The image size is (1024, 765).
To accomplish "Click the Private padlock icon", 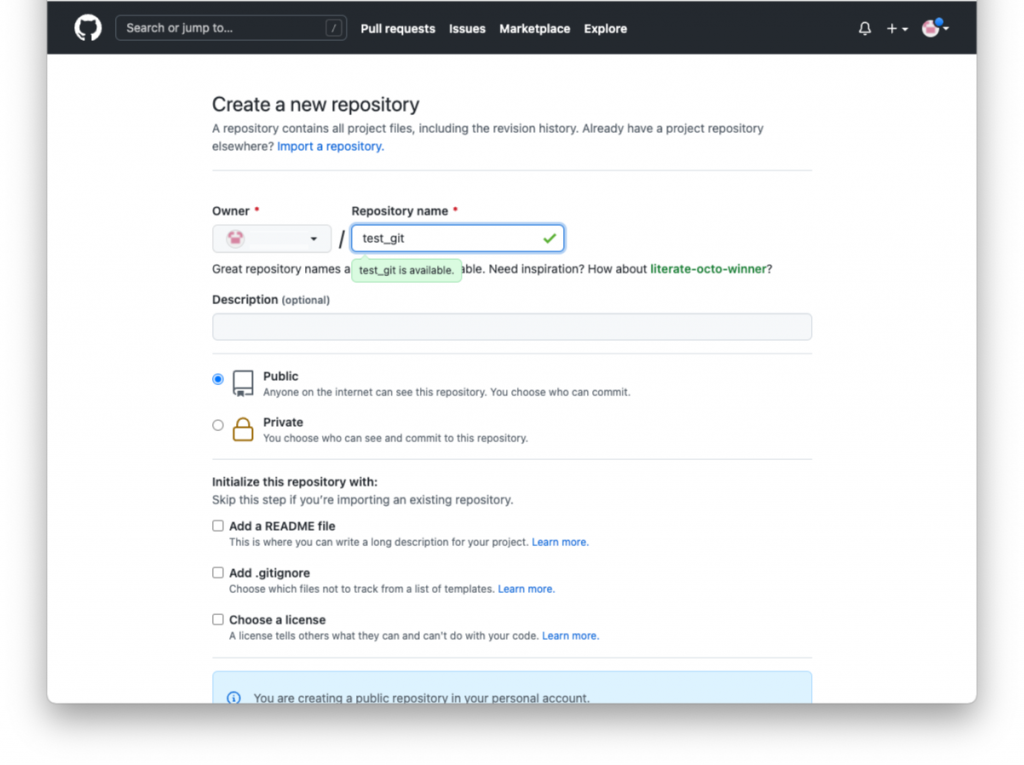I will (243, 429).
